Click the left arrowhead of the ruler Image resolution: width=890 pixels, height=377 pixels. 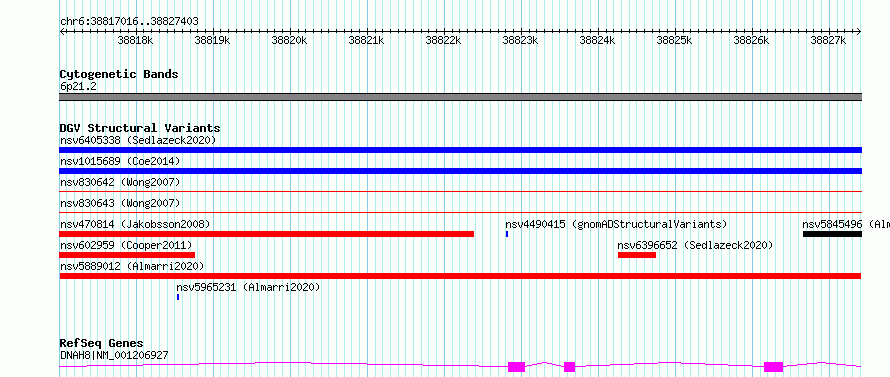pos(62,32)
